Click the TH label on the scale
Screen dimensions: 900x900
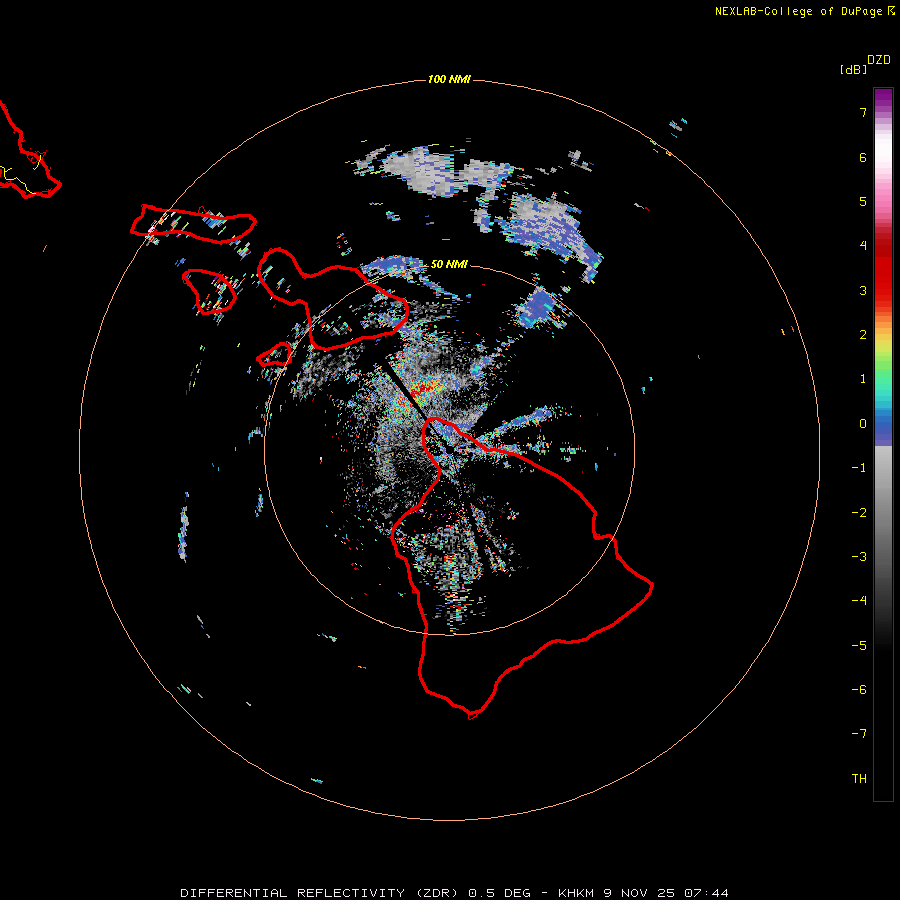click(x=859, y=779)
